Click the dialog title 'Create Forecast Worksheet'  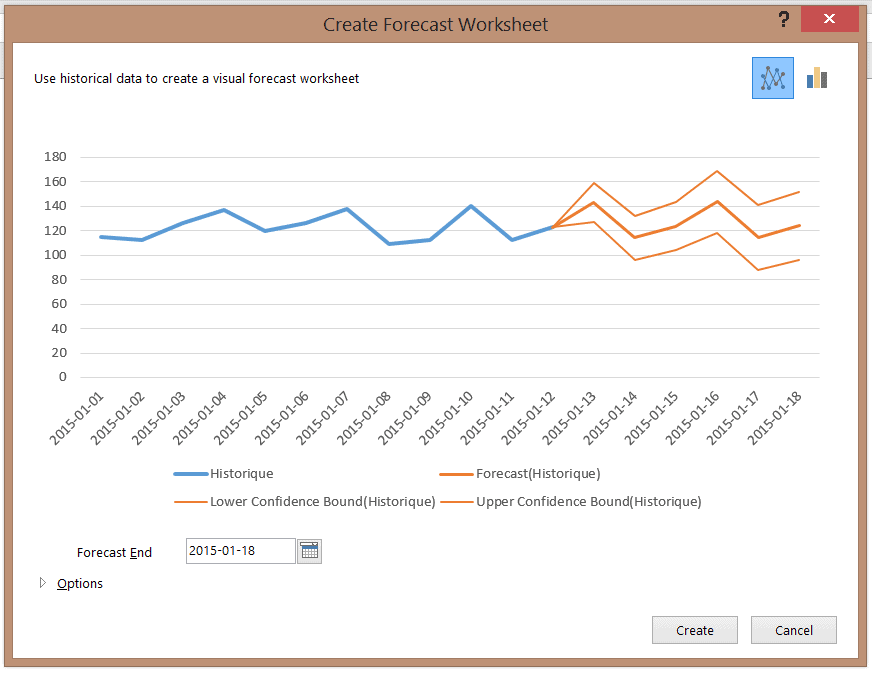[x=435, y=24]
